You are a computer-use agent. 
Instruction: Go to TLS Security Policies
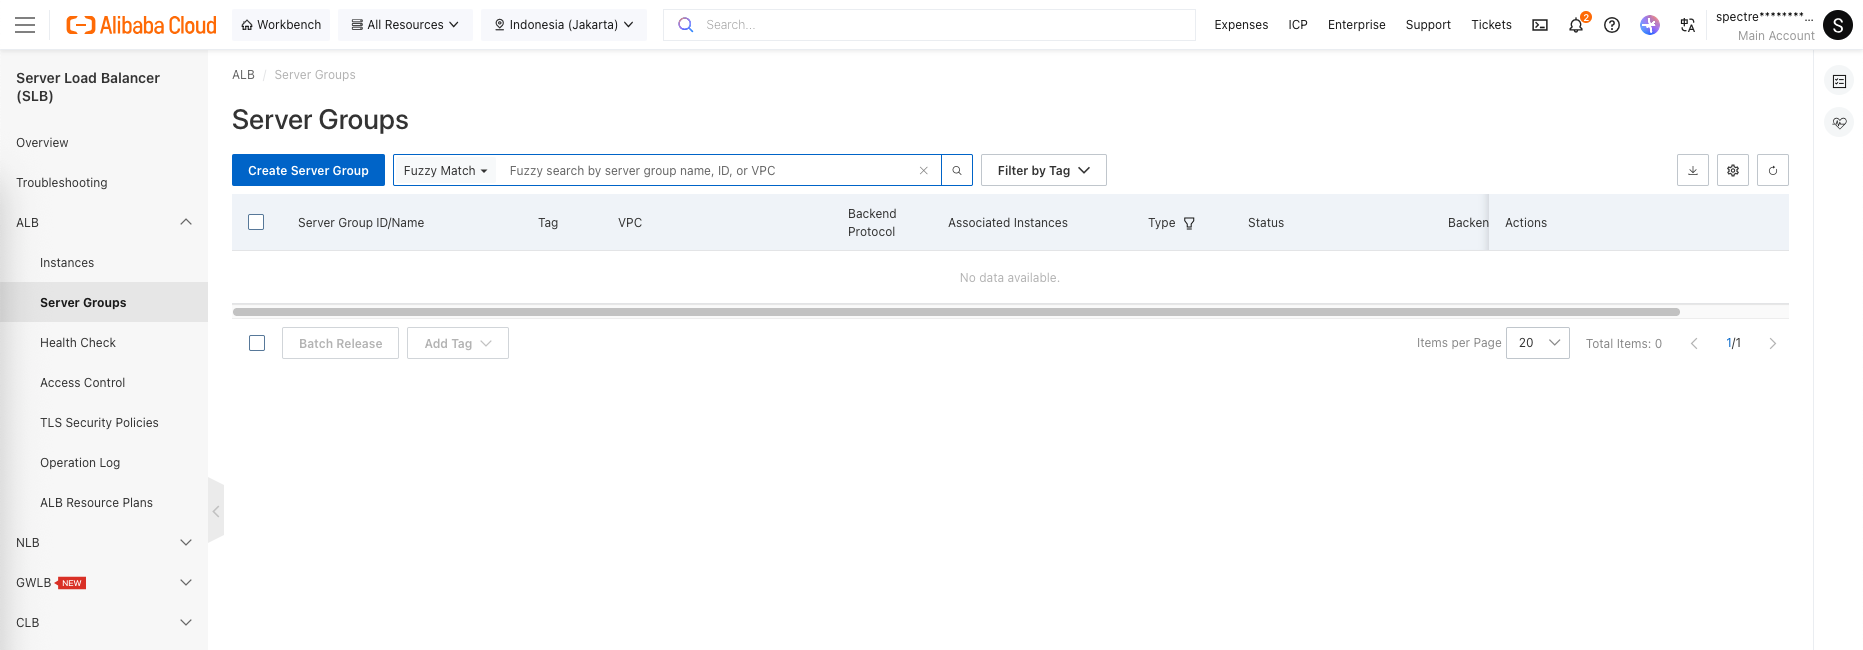(99, 423)
